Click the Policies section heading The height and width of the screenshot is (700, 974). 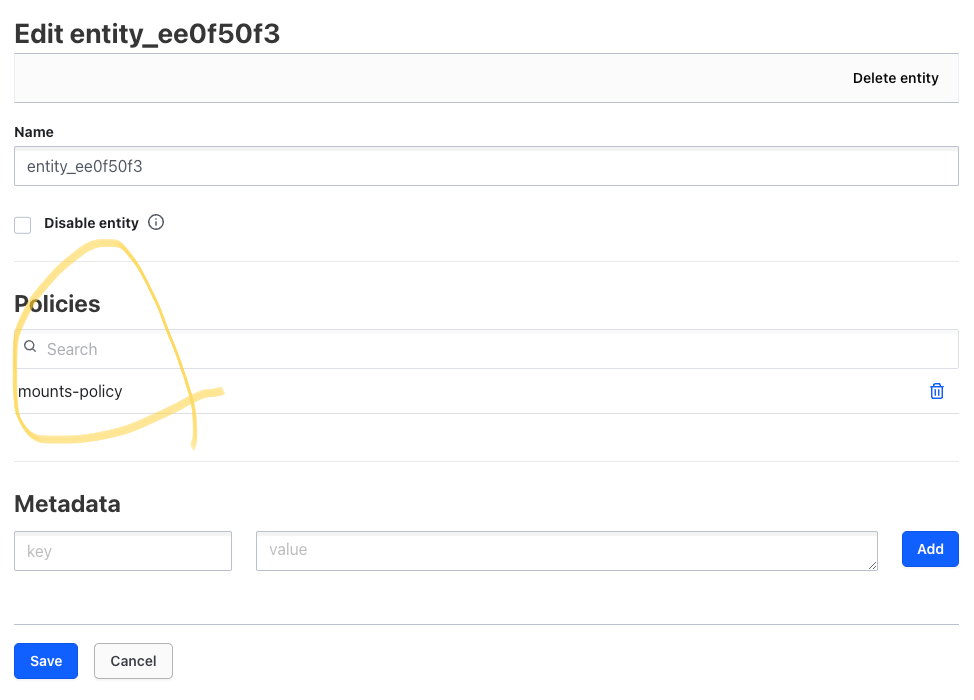tap(57, 304)
